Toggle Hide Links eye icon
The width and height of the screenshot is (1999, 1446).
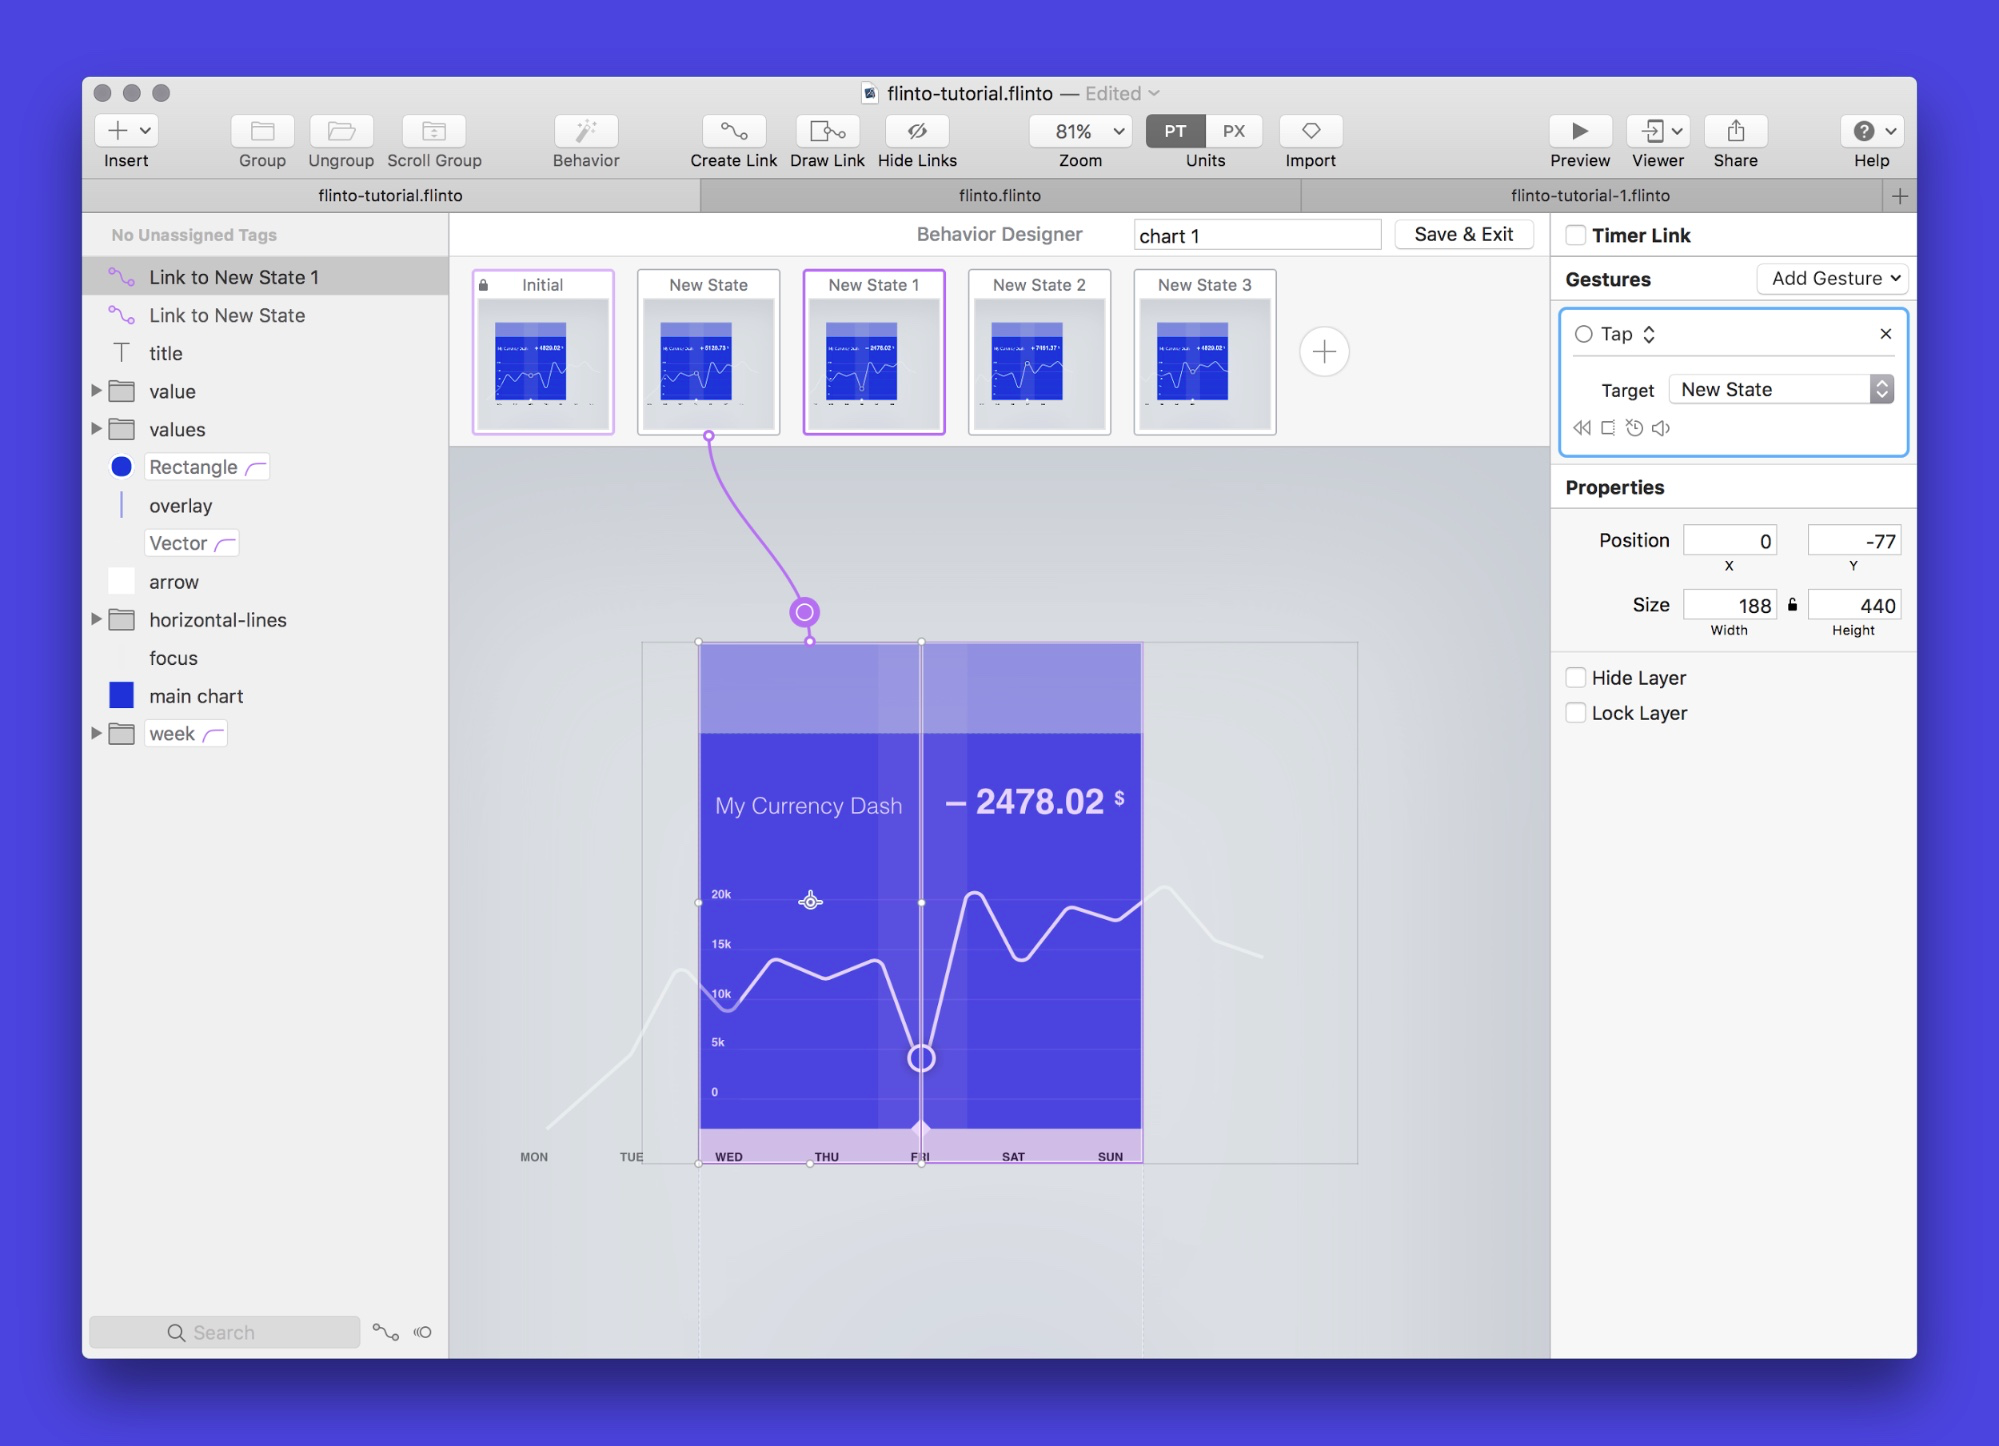[917, 131]
